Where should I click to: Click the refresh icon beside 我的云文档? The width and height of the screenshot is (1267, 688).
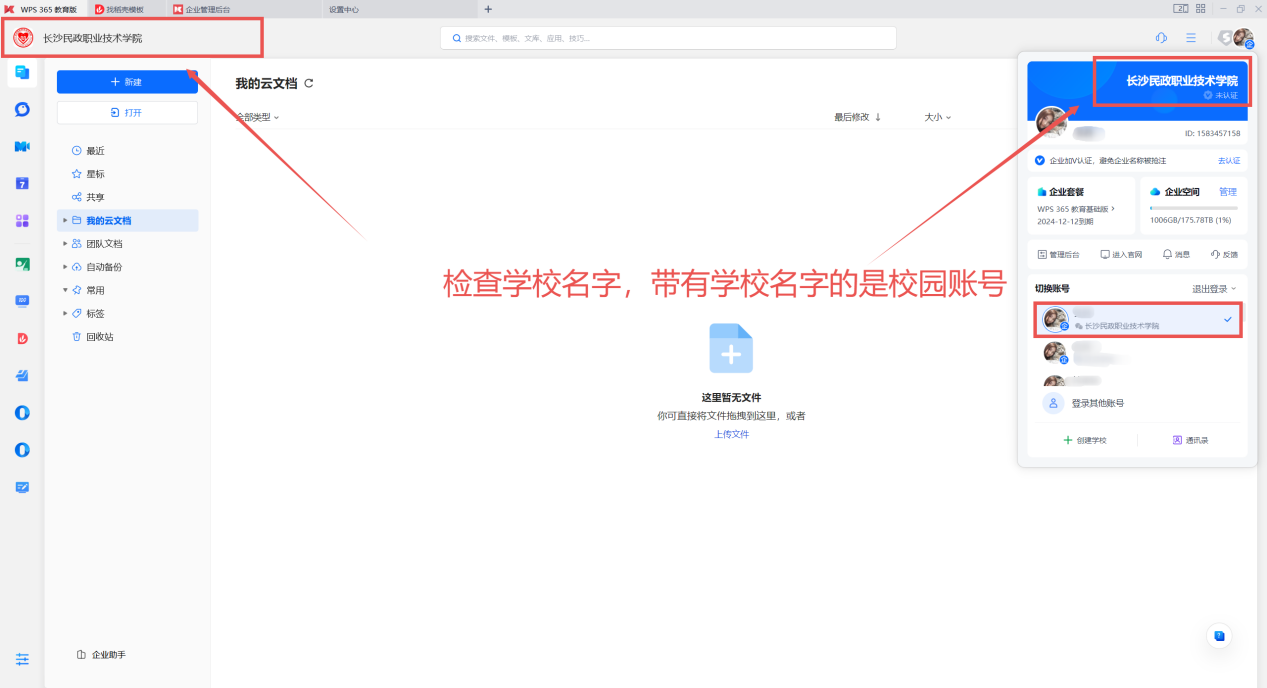tap(309, 83)
